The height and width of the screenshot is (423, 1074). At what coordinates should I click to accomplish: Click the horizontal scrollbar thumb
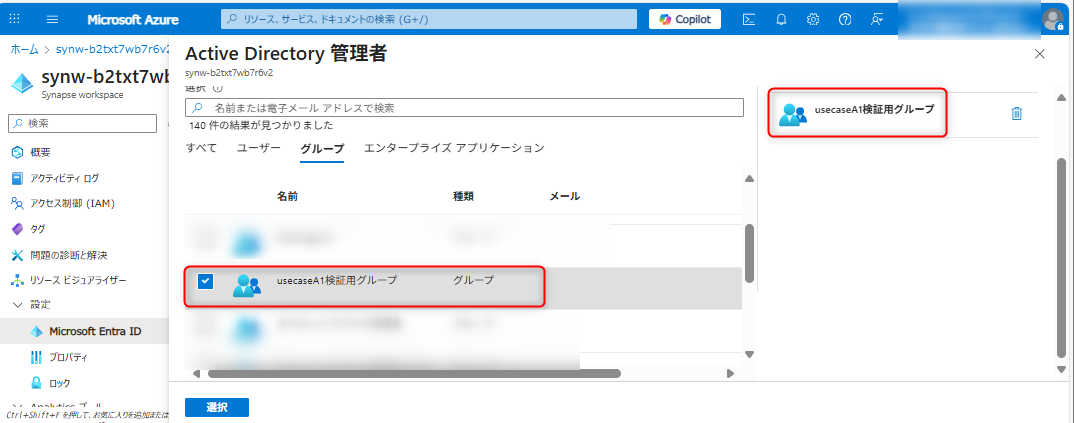414,374
